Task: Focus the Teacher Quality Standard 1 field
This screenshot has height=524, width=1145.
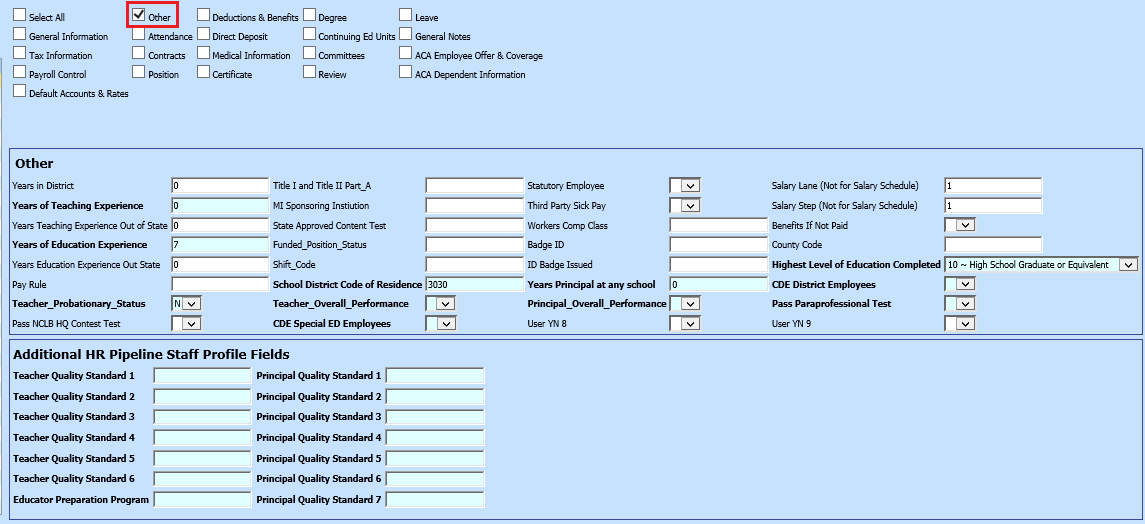Action: [x=202, y=376]
